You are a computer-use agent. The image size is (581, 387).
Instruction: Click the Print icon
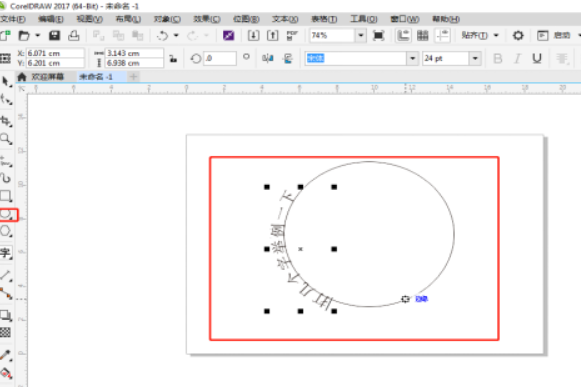pos(74,36)
